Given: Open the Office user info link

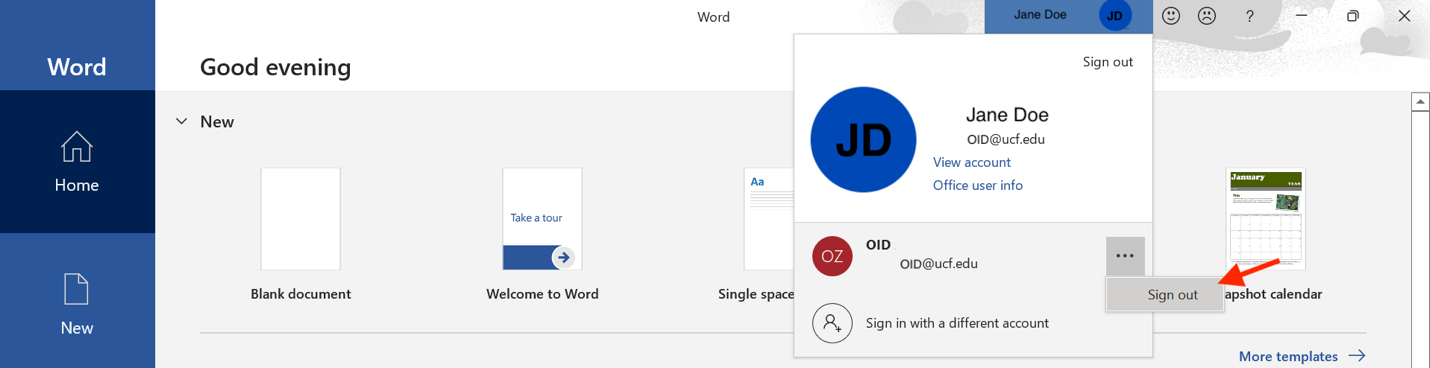Looking at the screenshot, I should pos(977,185).
